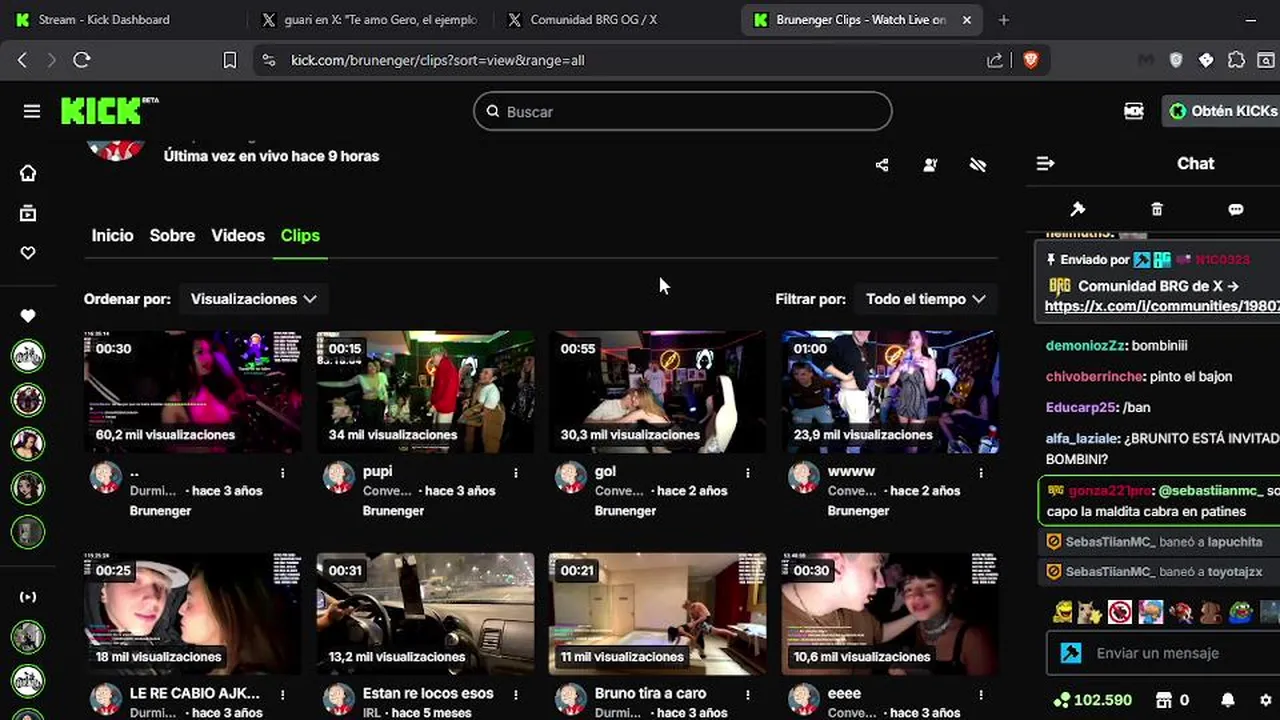Share the Brunenger channel

click(x=882, y=165)
